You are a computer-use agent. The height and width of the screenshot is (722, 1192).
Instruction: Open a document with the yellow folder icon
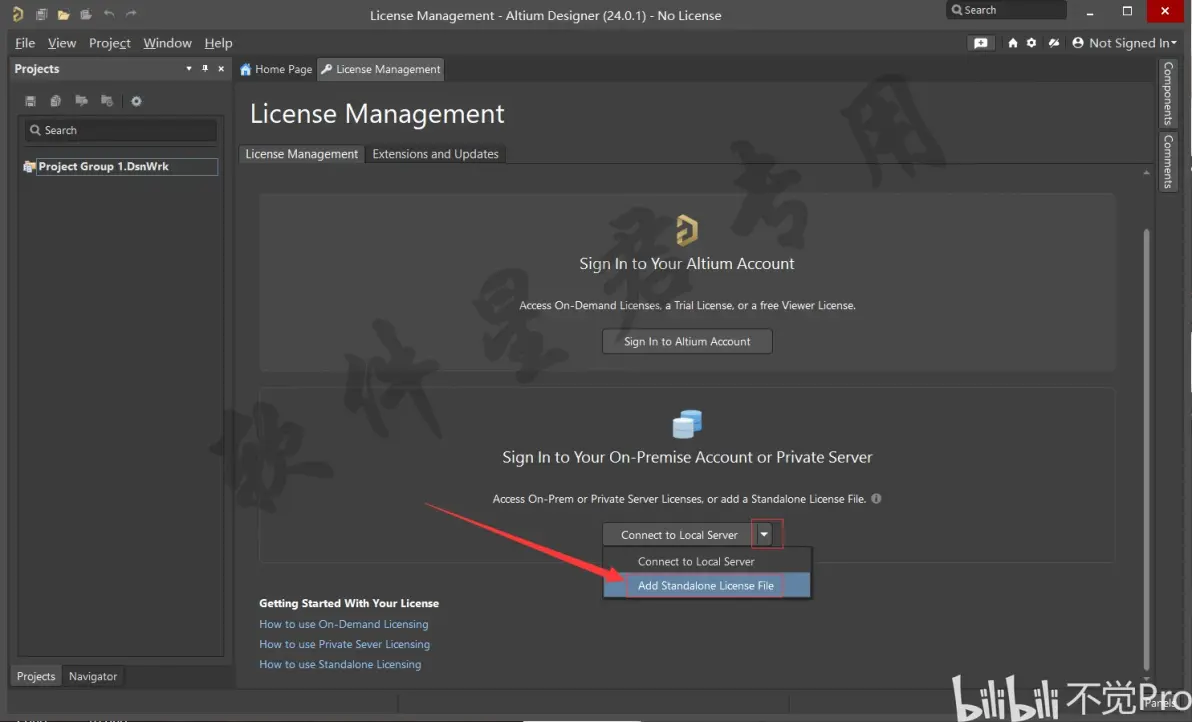[63, 14]
